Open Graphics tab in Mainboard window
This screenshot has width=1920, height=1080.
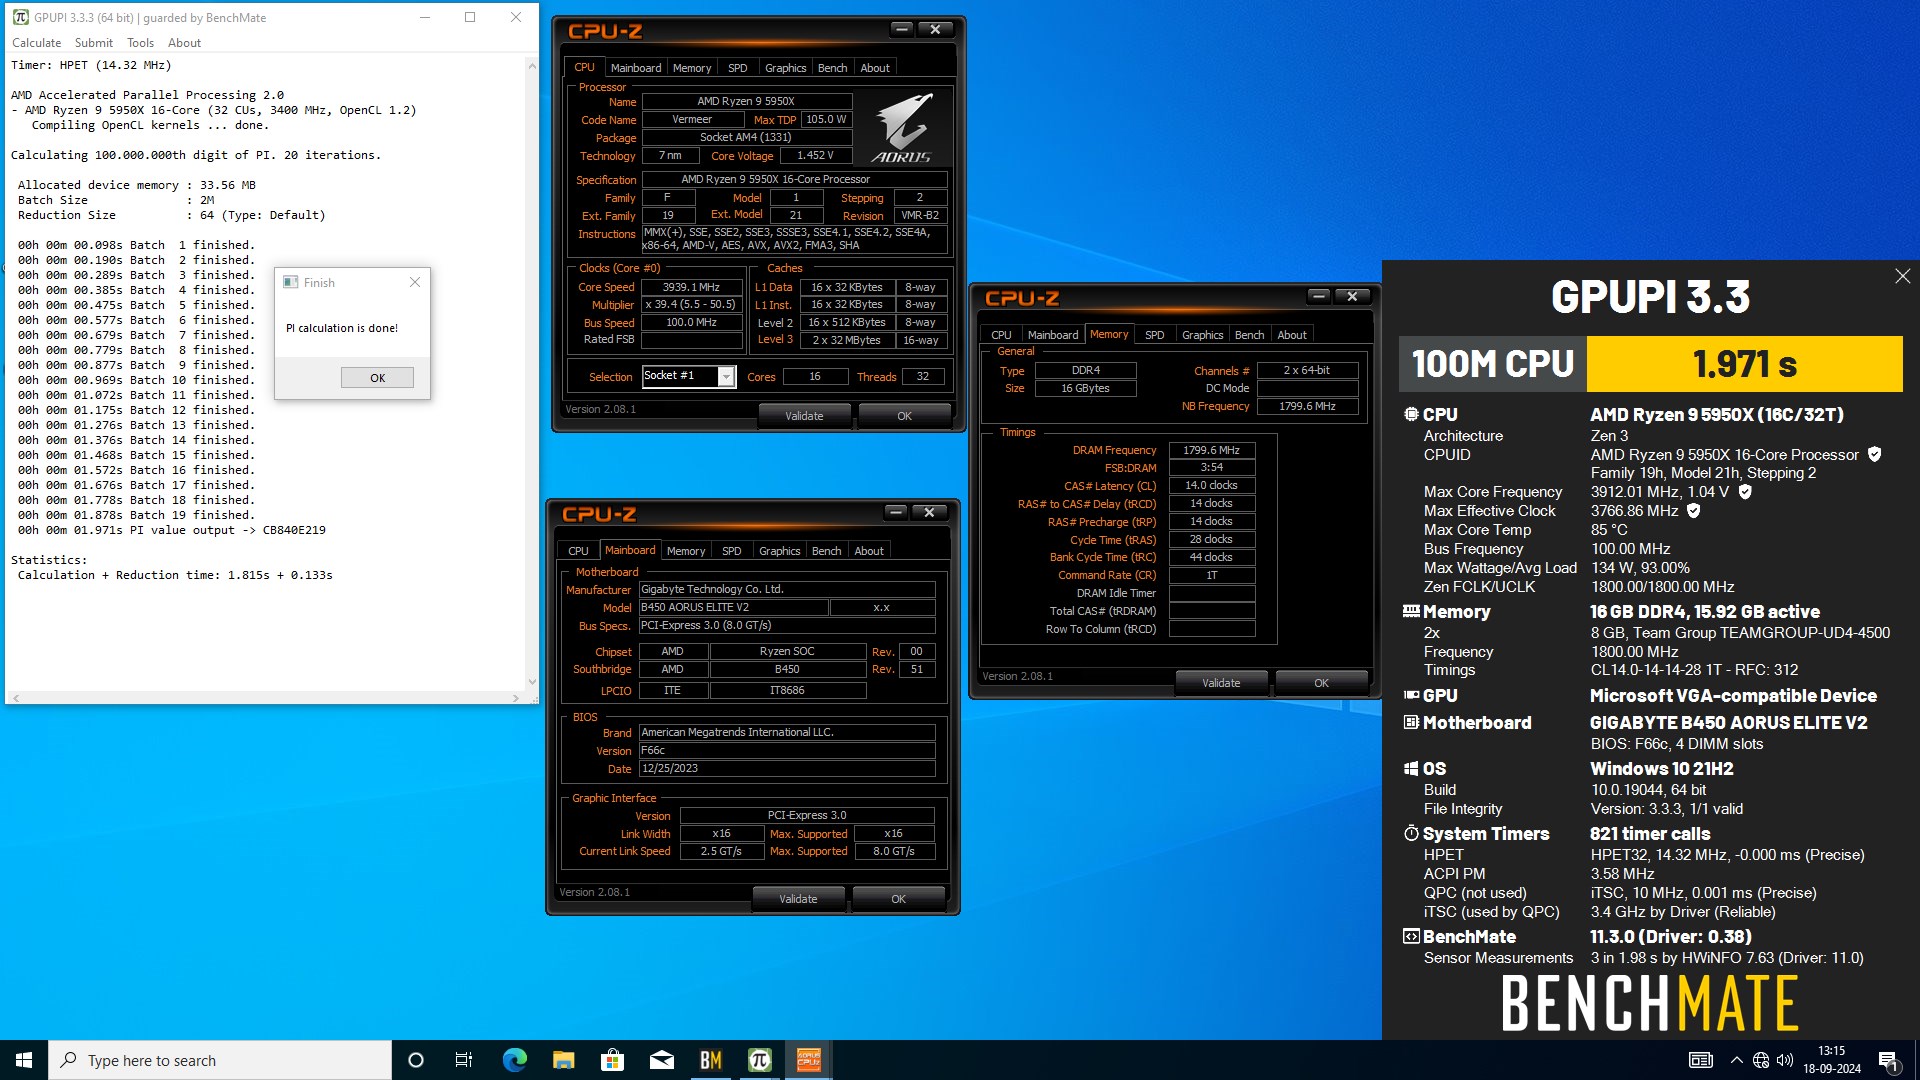[x=779, y=551]
